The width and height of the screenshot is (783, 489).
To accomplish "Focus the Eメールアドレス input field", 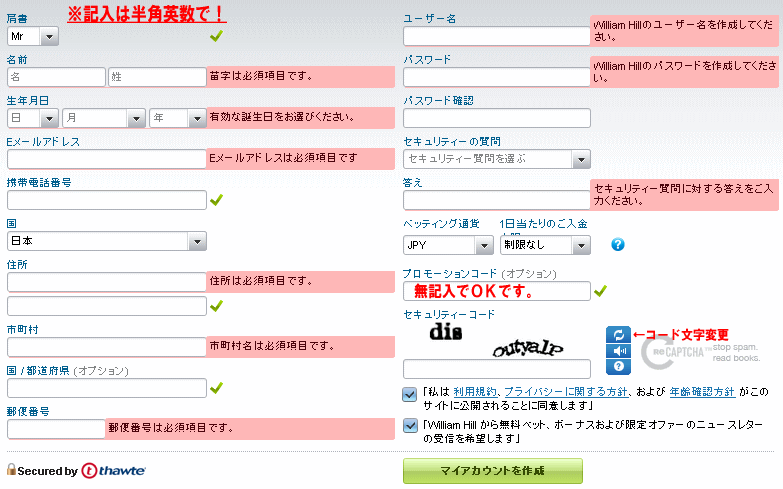I will click(x=107, y=159).
